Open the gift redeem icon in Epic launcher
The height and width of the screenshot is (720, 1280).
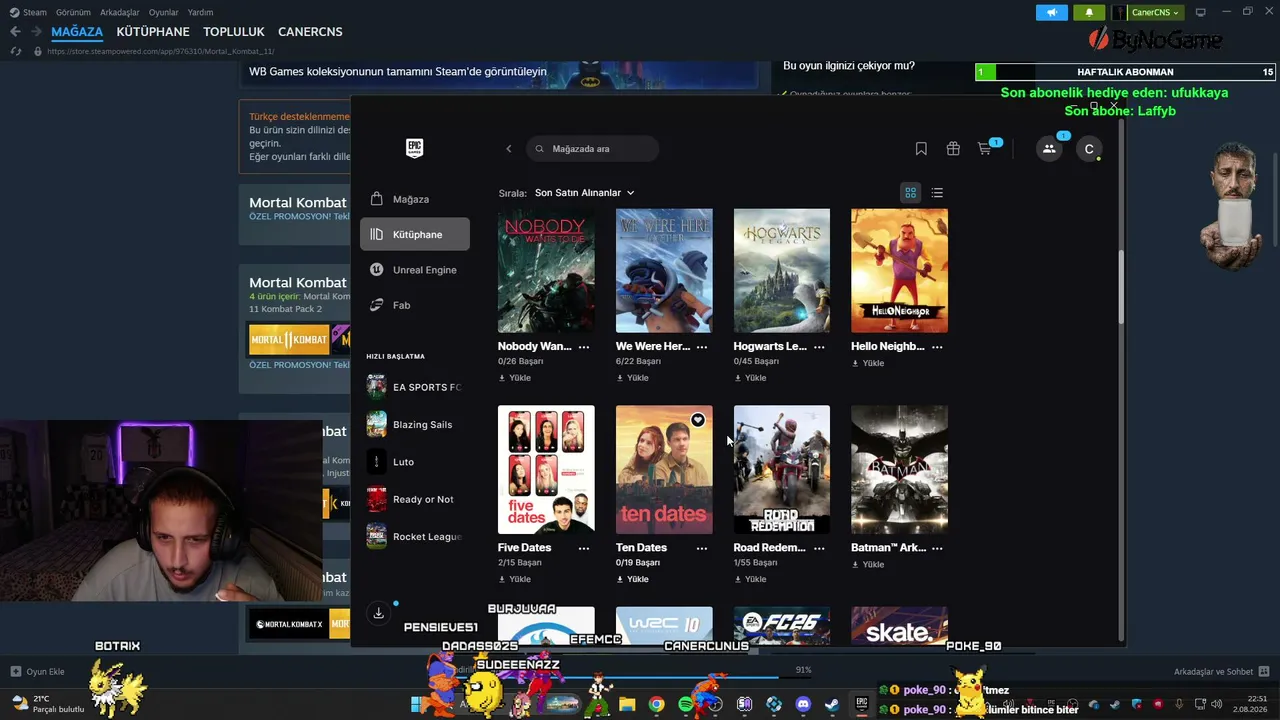coord(953,149)
